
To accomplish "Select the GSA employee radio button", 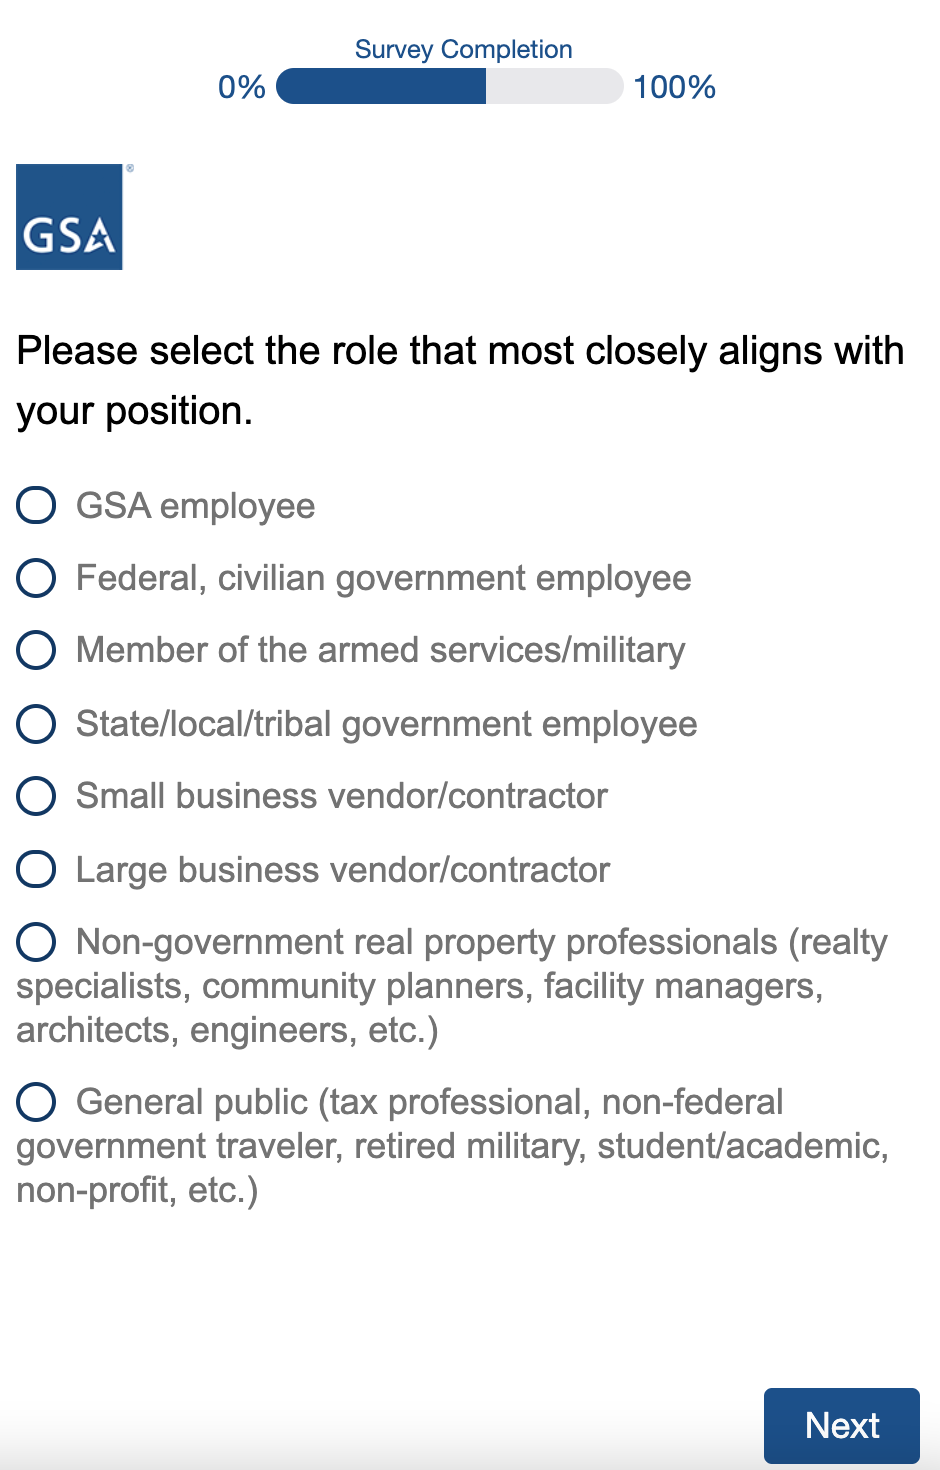I will click(x=36, y=505).
